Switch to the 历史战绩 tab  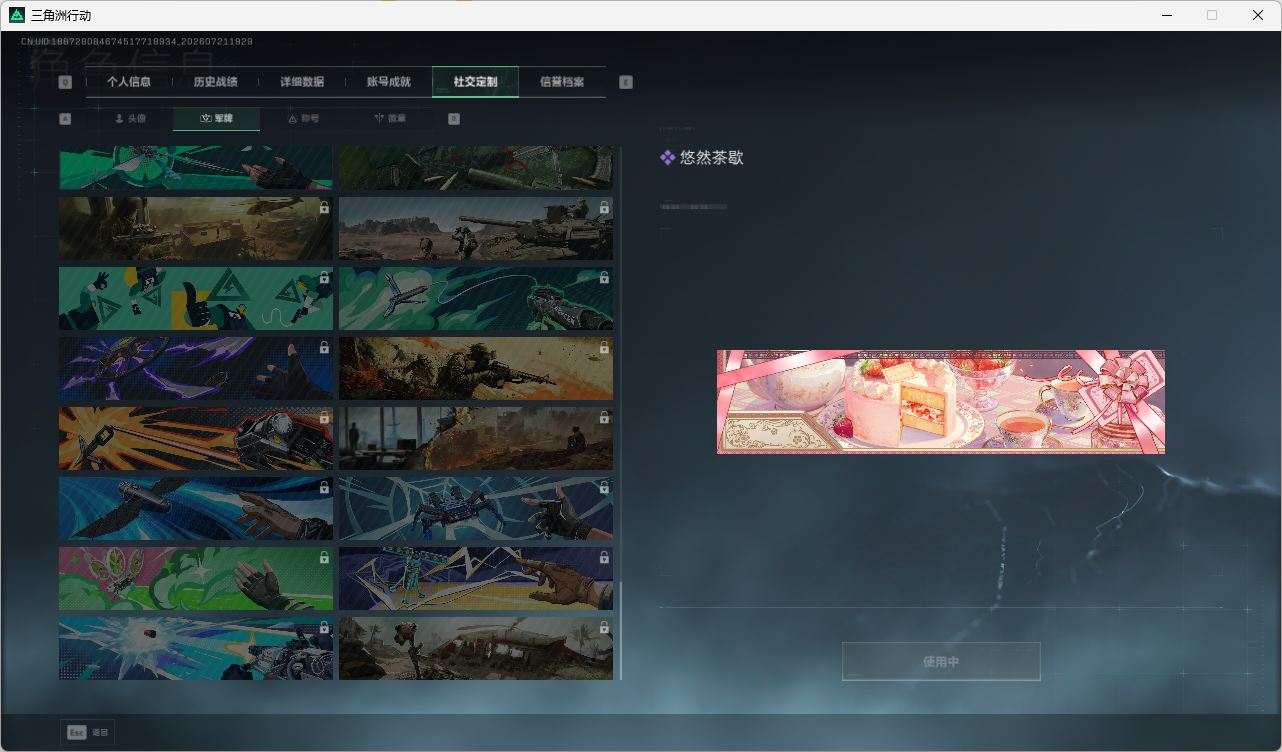tap(215, 82)
